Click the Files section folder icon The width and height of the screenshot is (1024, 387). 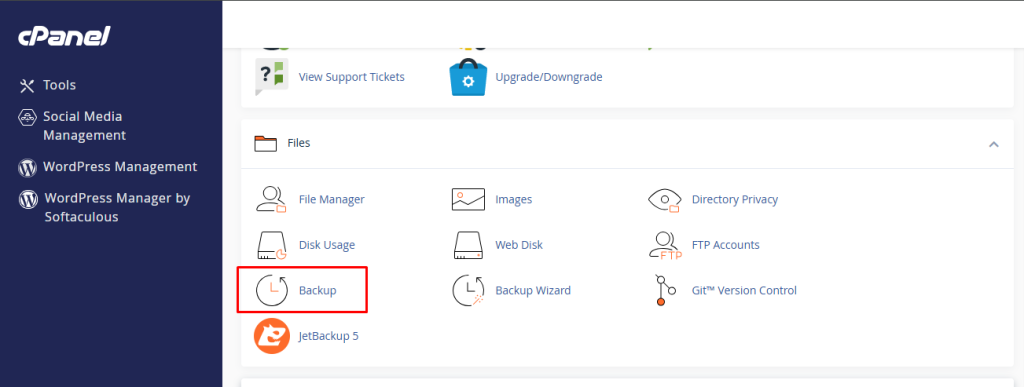point(266,143)
